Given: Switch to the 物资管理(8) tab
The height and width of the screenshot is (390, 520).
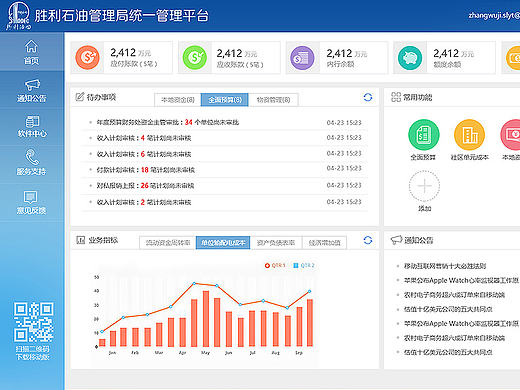Looking at the screenshot, I should tap(273, 100).
